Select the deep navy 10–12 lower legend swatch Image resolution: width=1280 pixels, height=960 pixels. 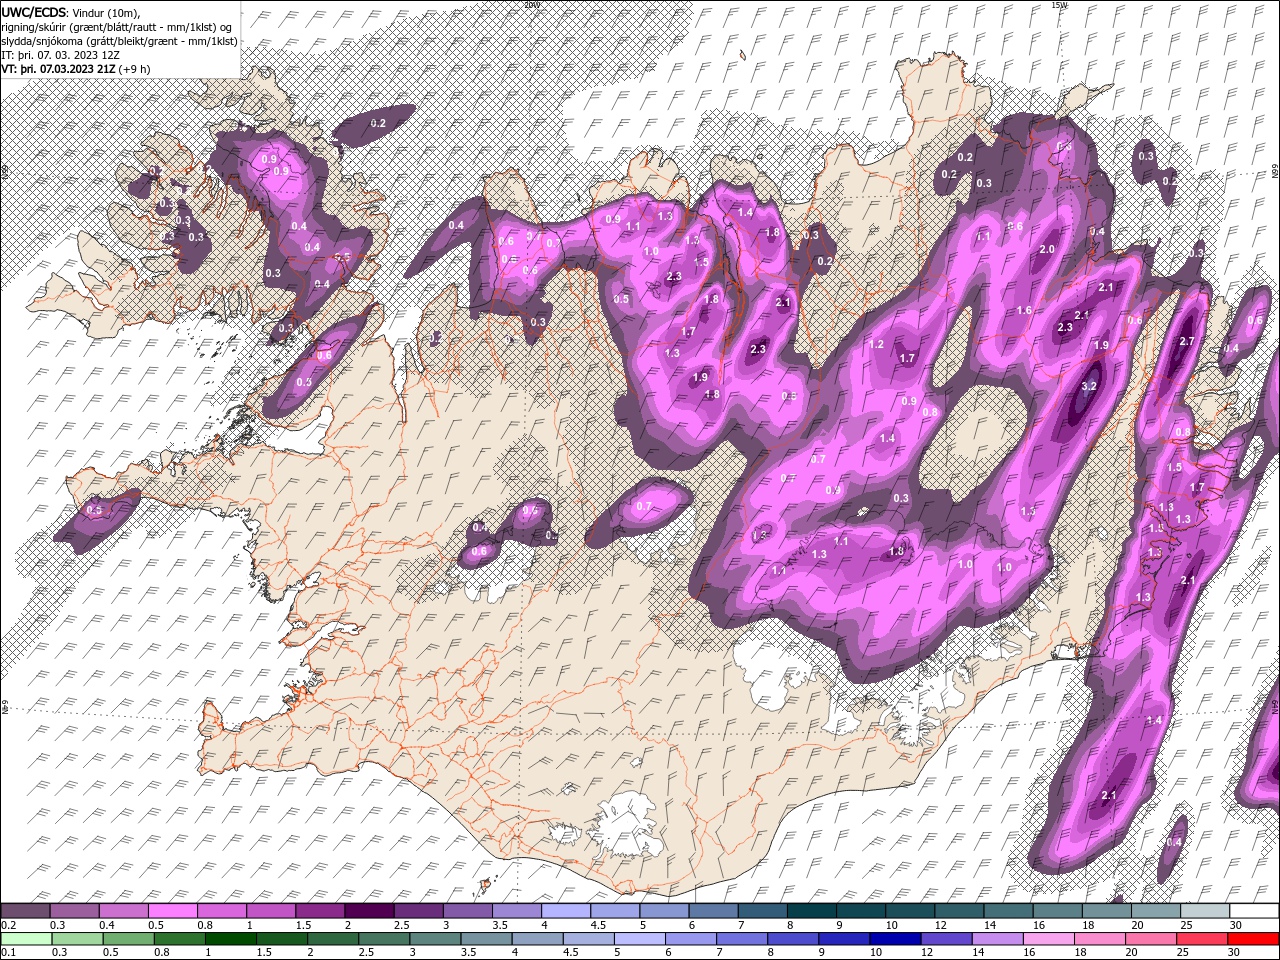pos(895,938)
